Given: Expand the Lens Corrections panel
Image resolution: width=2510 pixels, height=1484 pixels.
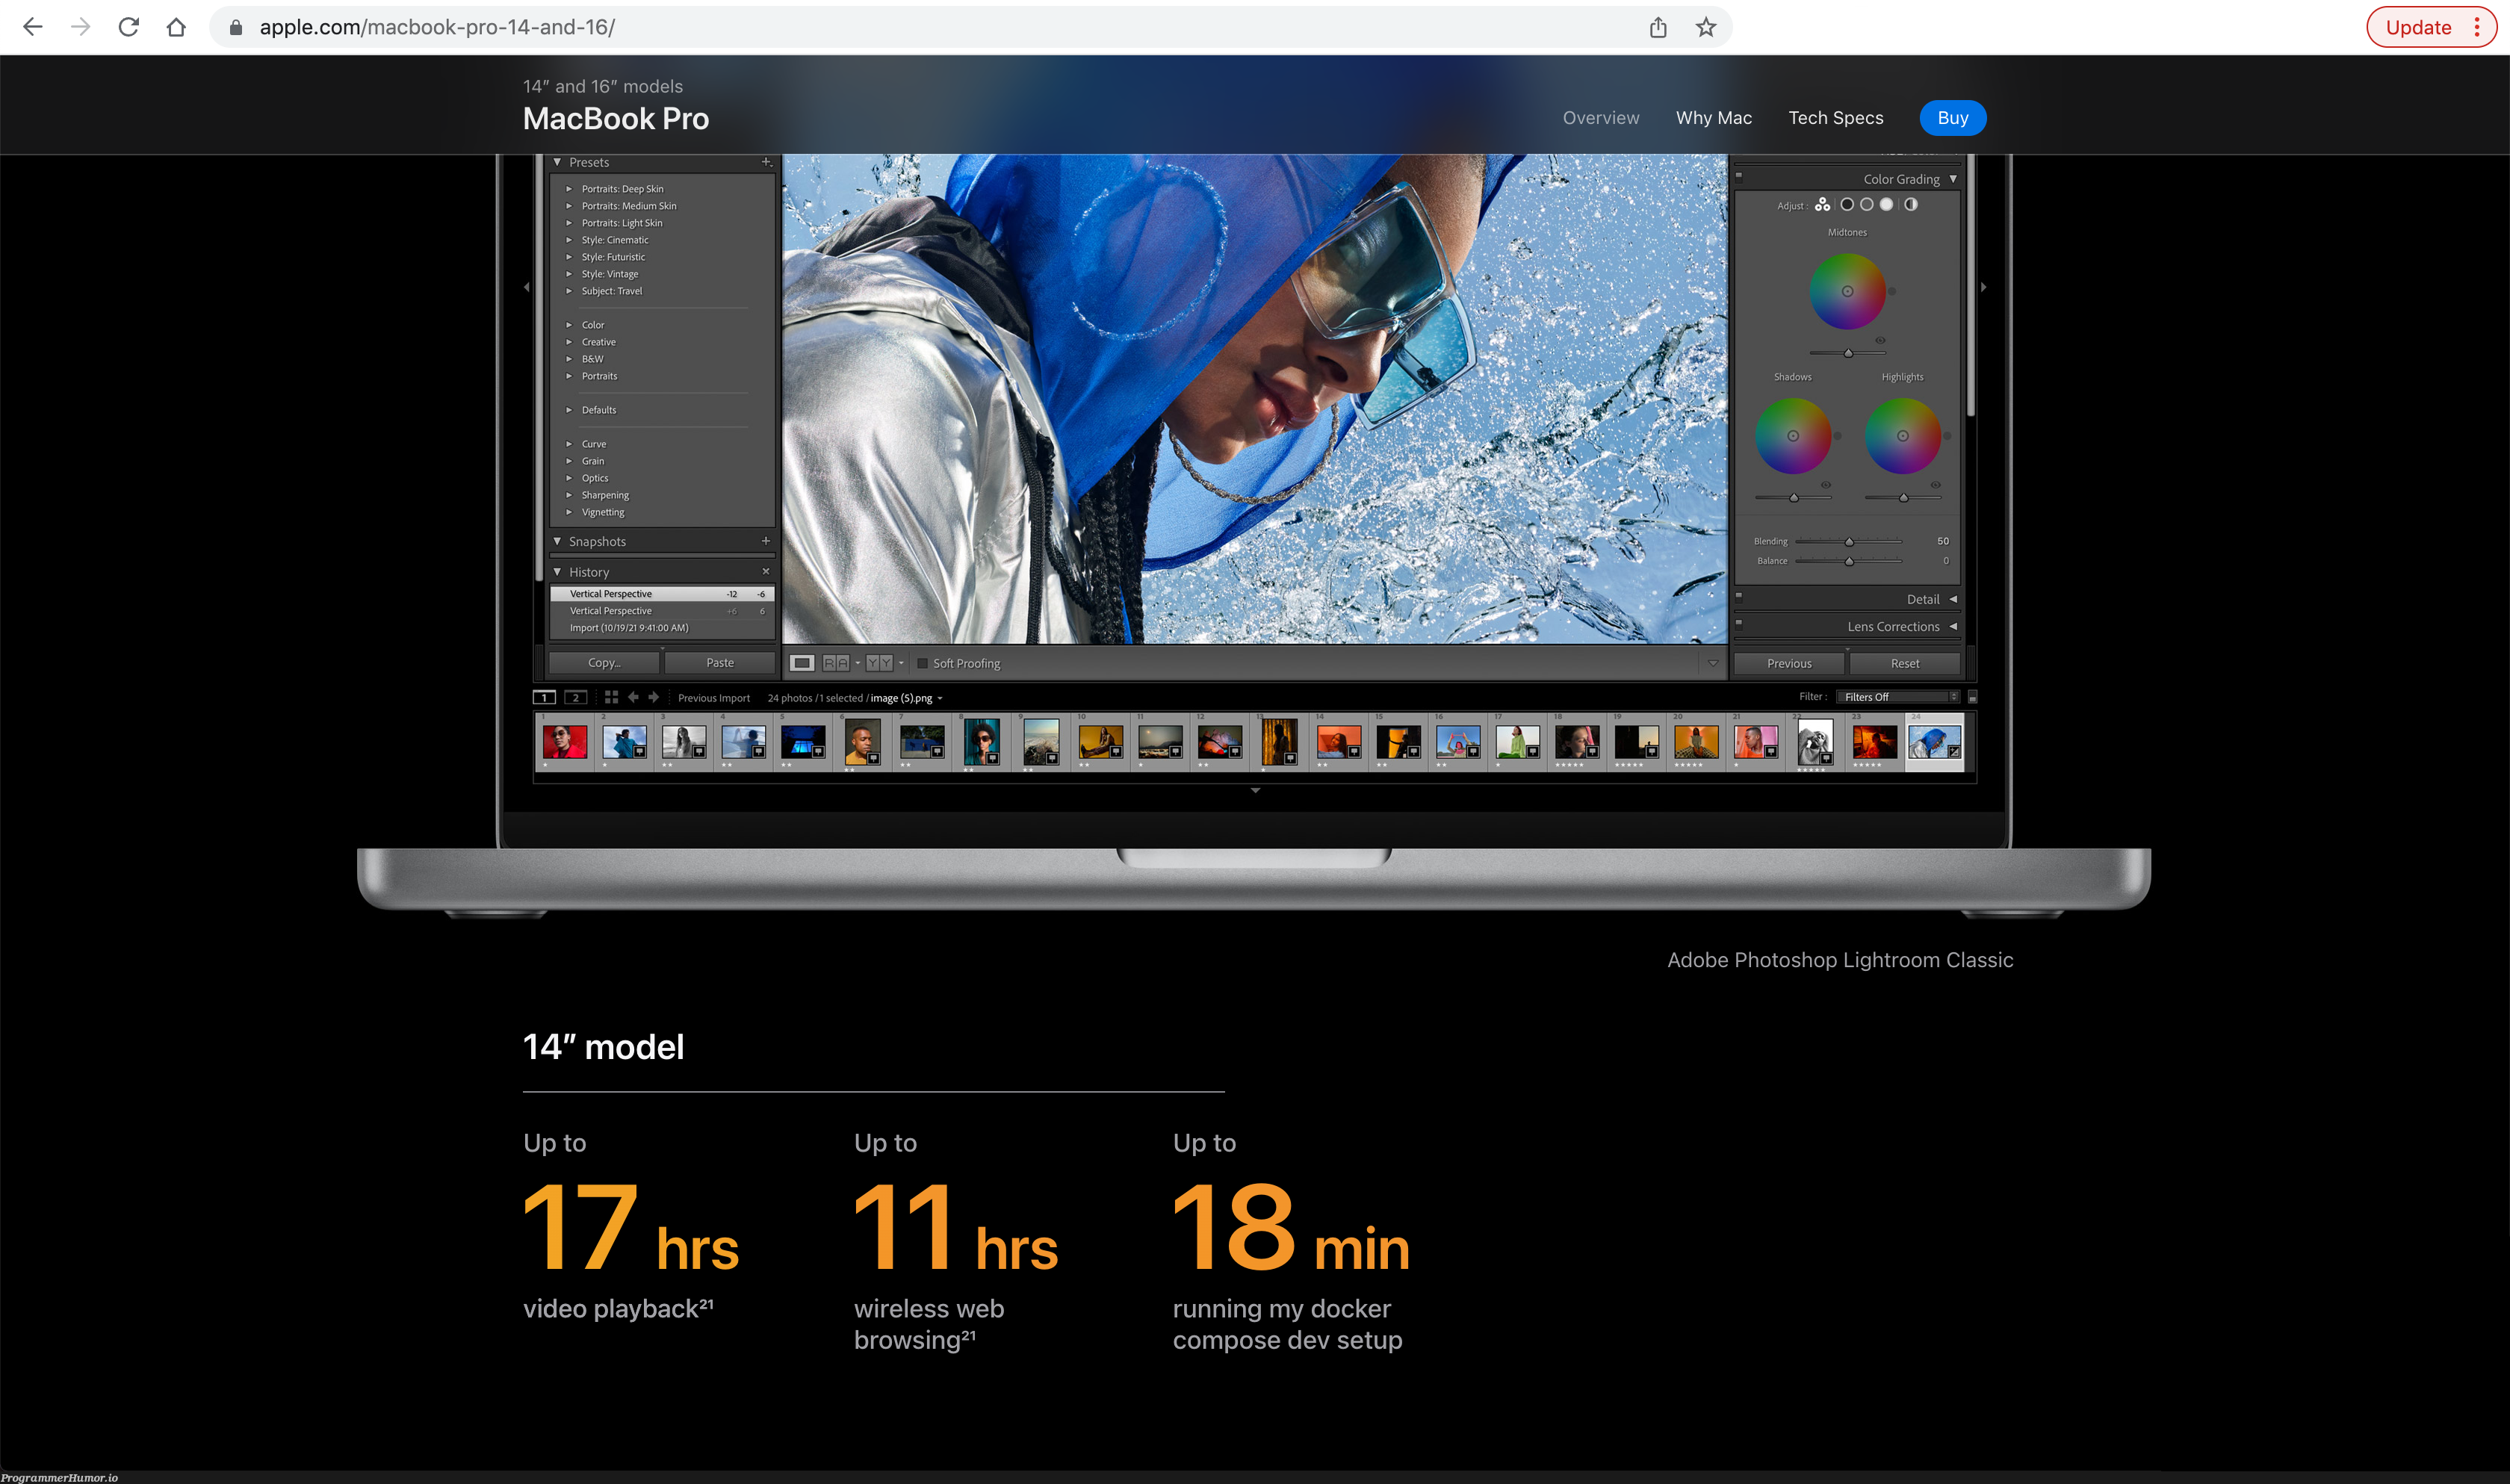Looking at the screenshot, I should tap(1953, 626).
